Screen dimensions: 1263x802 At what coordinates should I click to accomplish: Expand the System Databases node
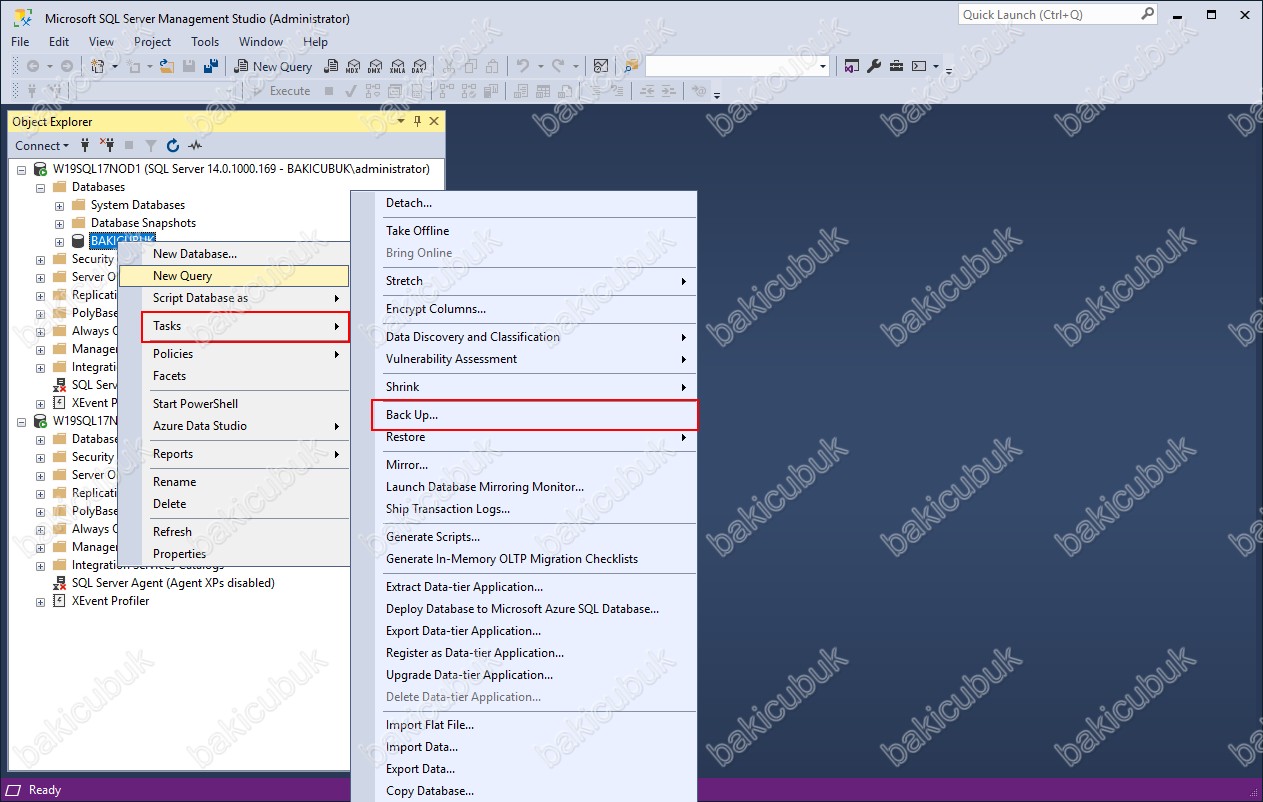tap(60, 205)
